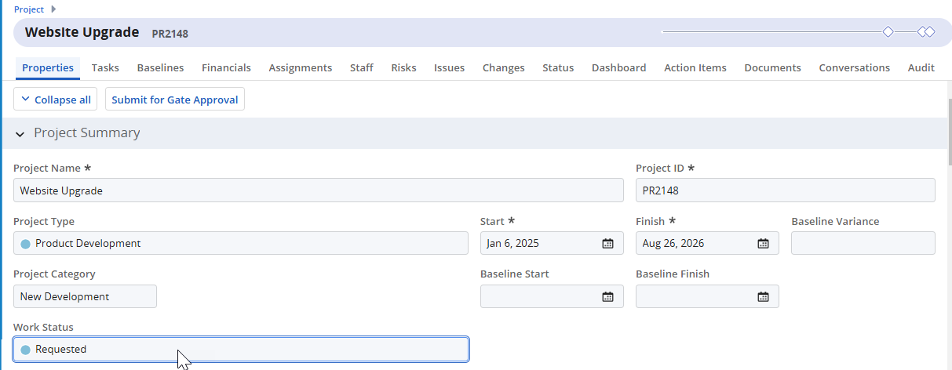
Task: Click the Website Upgrade header title
Action: (x=82, y=32)
